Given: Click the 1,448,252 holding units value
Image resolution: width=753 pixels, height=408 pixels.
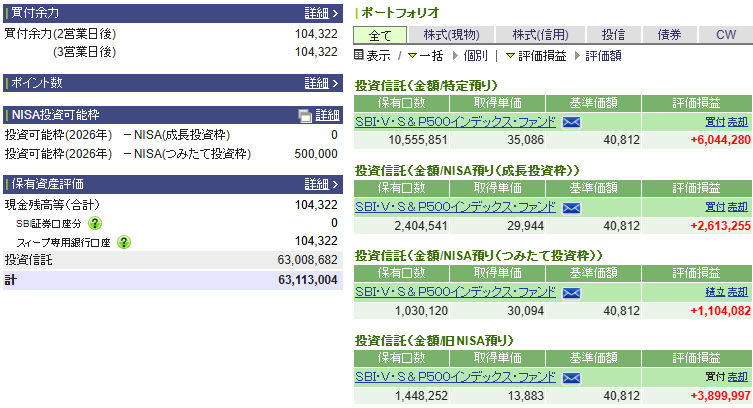Looking at the screenshot, I should click(421, 396).
